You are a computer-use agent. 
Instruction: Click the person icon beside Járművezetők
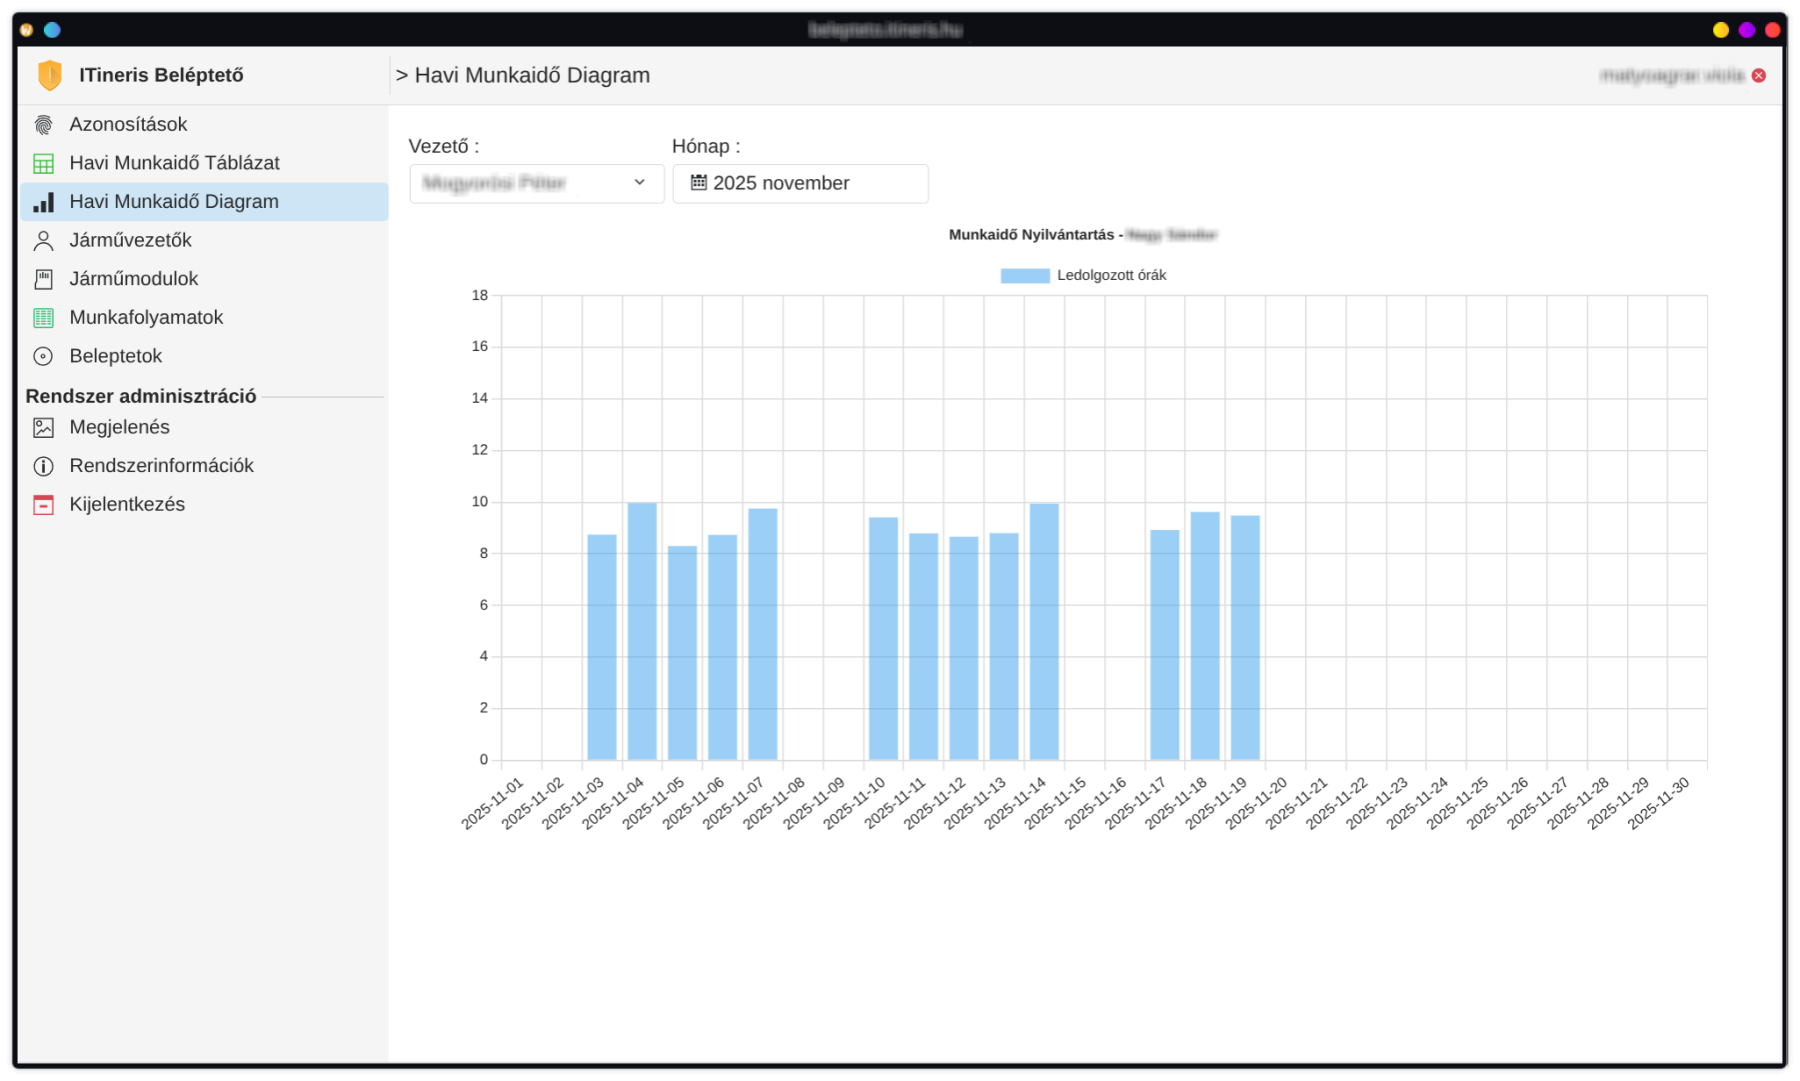(x=43, y=241)
